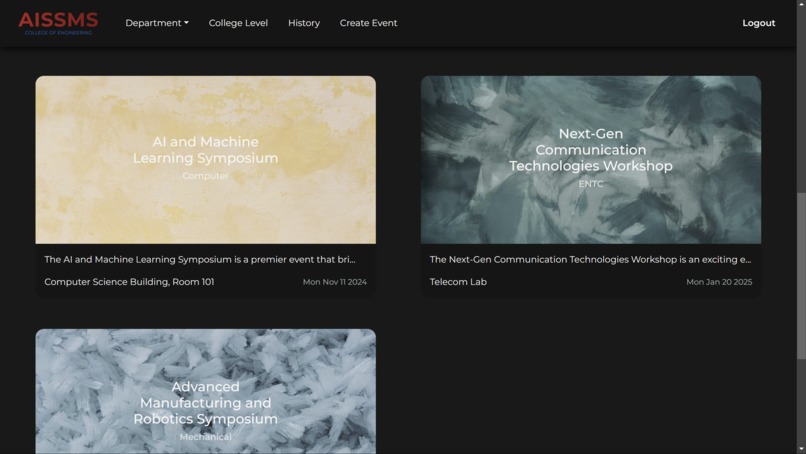Viewport: 806px width, 454px height.
Task: Click the 'ENTC' department label on workshop card
Action: click(x=591, y=184)
